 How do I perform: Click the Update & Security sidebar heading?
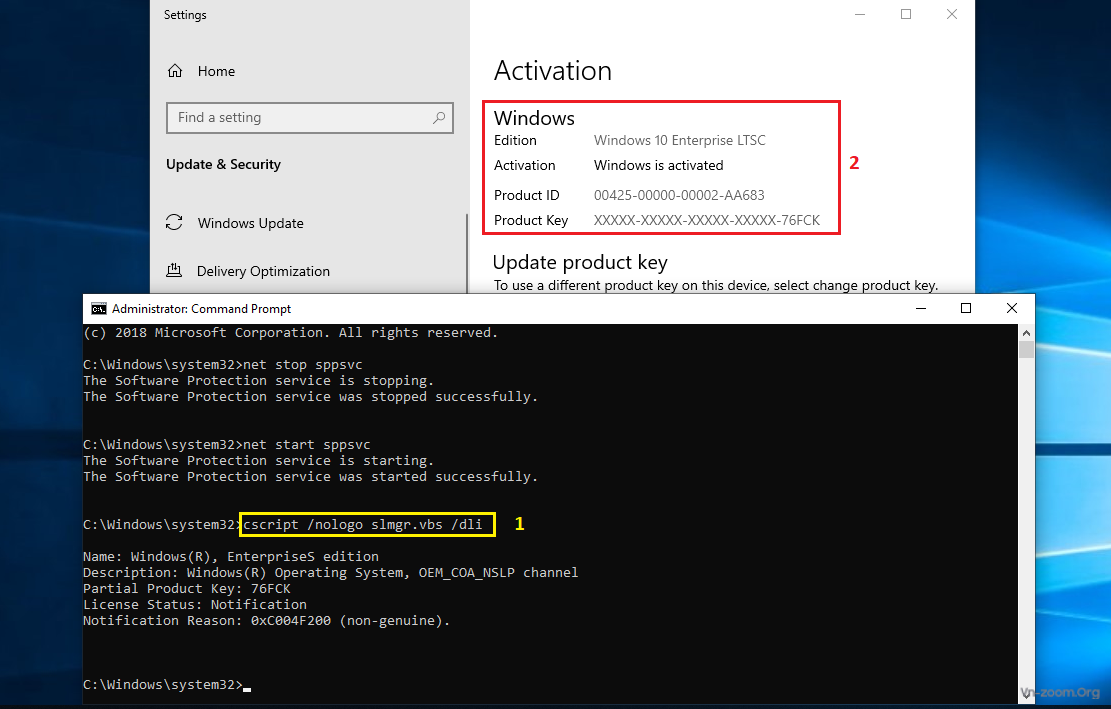click(x=223, y=164)
